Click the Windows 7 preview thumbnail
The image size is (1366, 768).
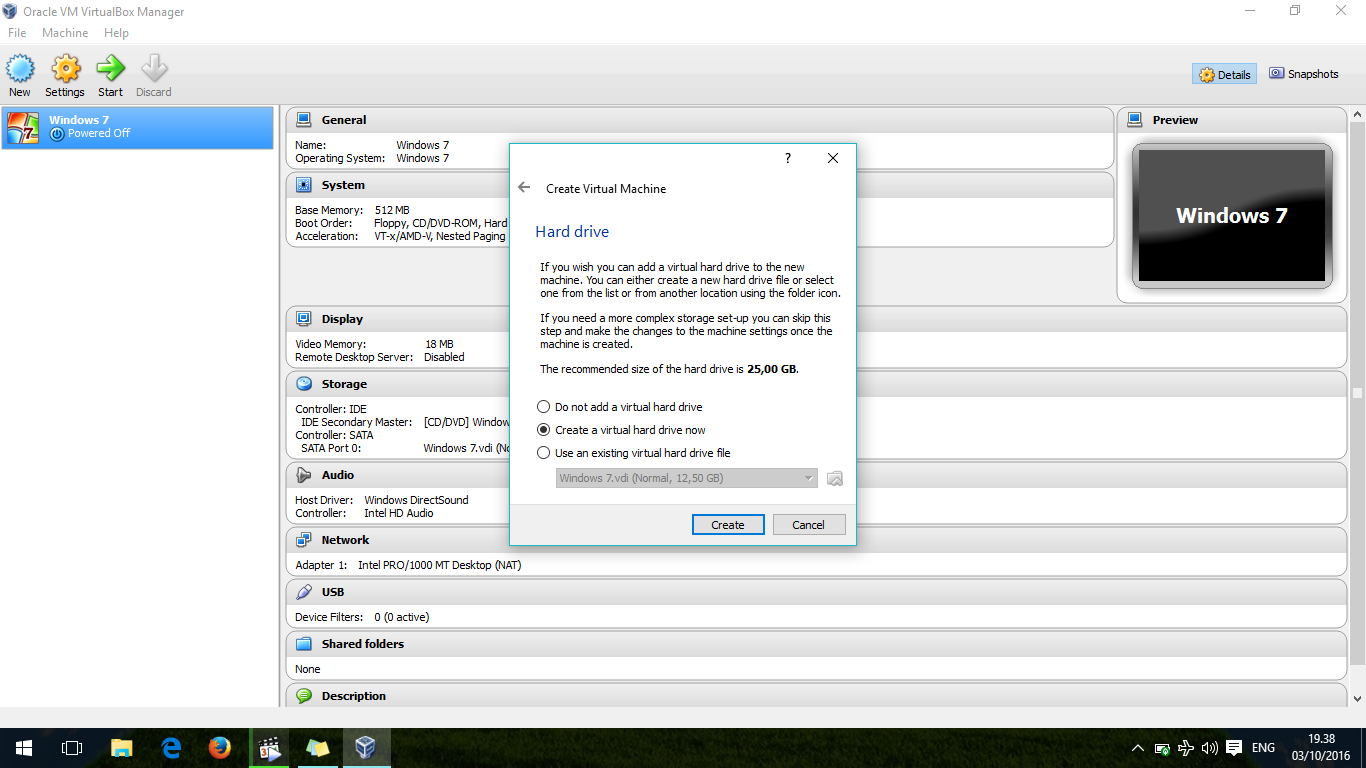pos(1232,216)
